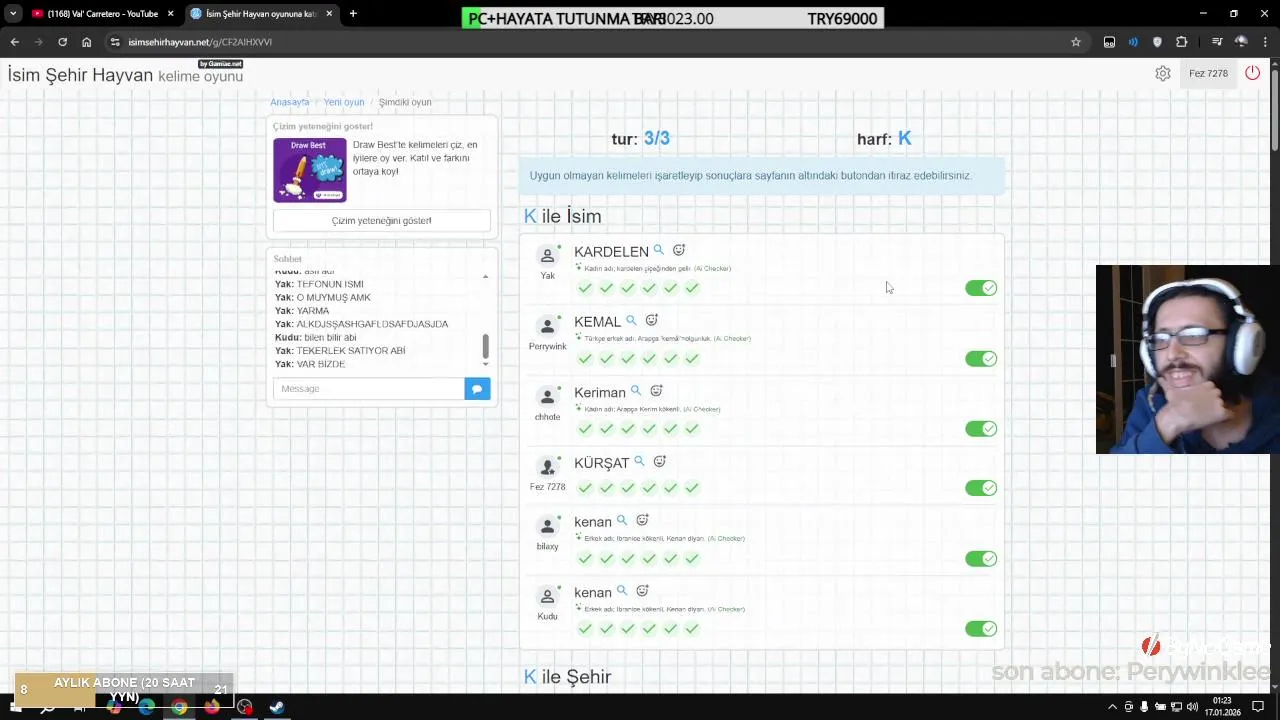Click Yak's player avatar
The width and height of the screenshot is (1280, 720).
click(x=547, y=256)
